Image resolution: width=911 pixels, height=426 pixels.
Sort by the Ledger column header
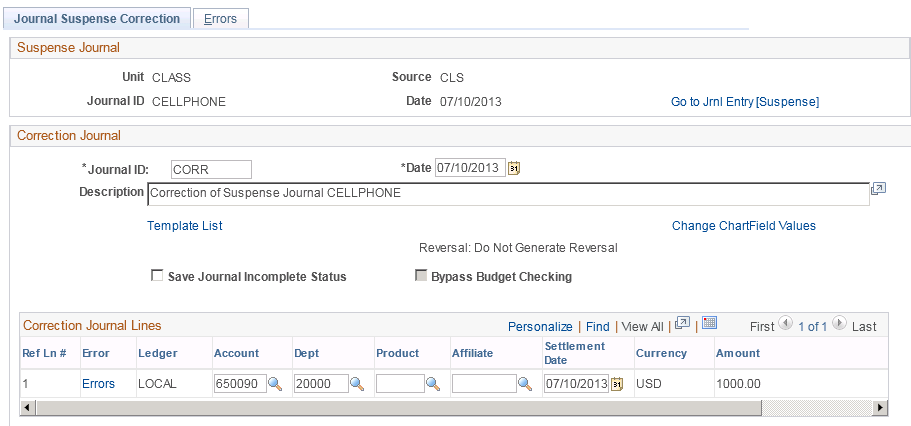pos(157,353)
